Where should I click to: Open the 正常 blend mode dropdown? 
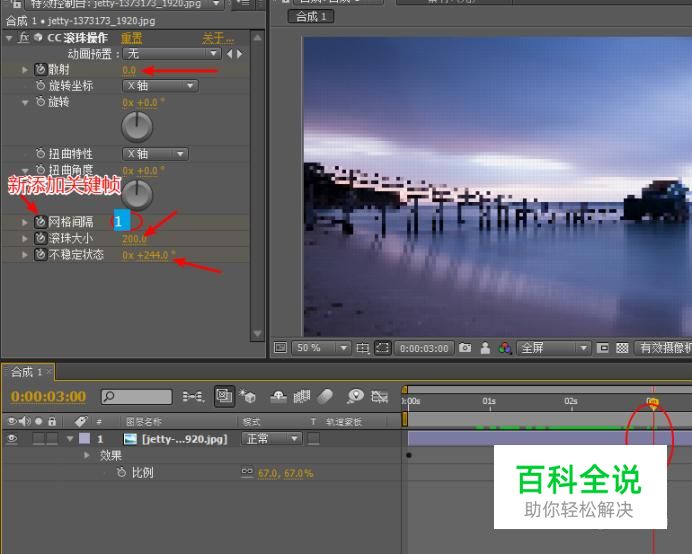pyautogui.click(x=271, y=438)
